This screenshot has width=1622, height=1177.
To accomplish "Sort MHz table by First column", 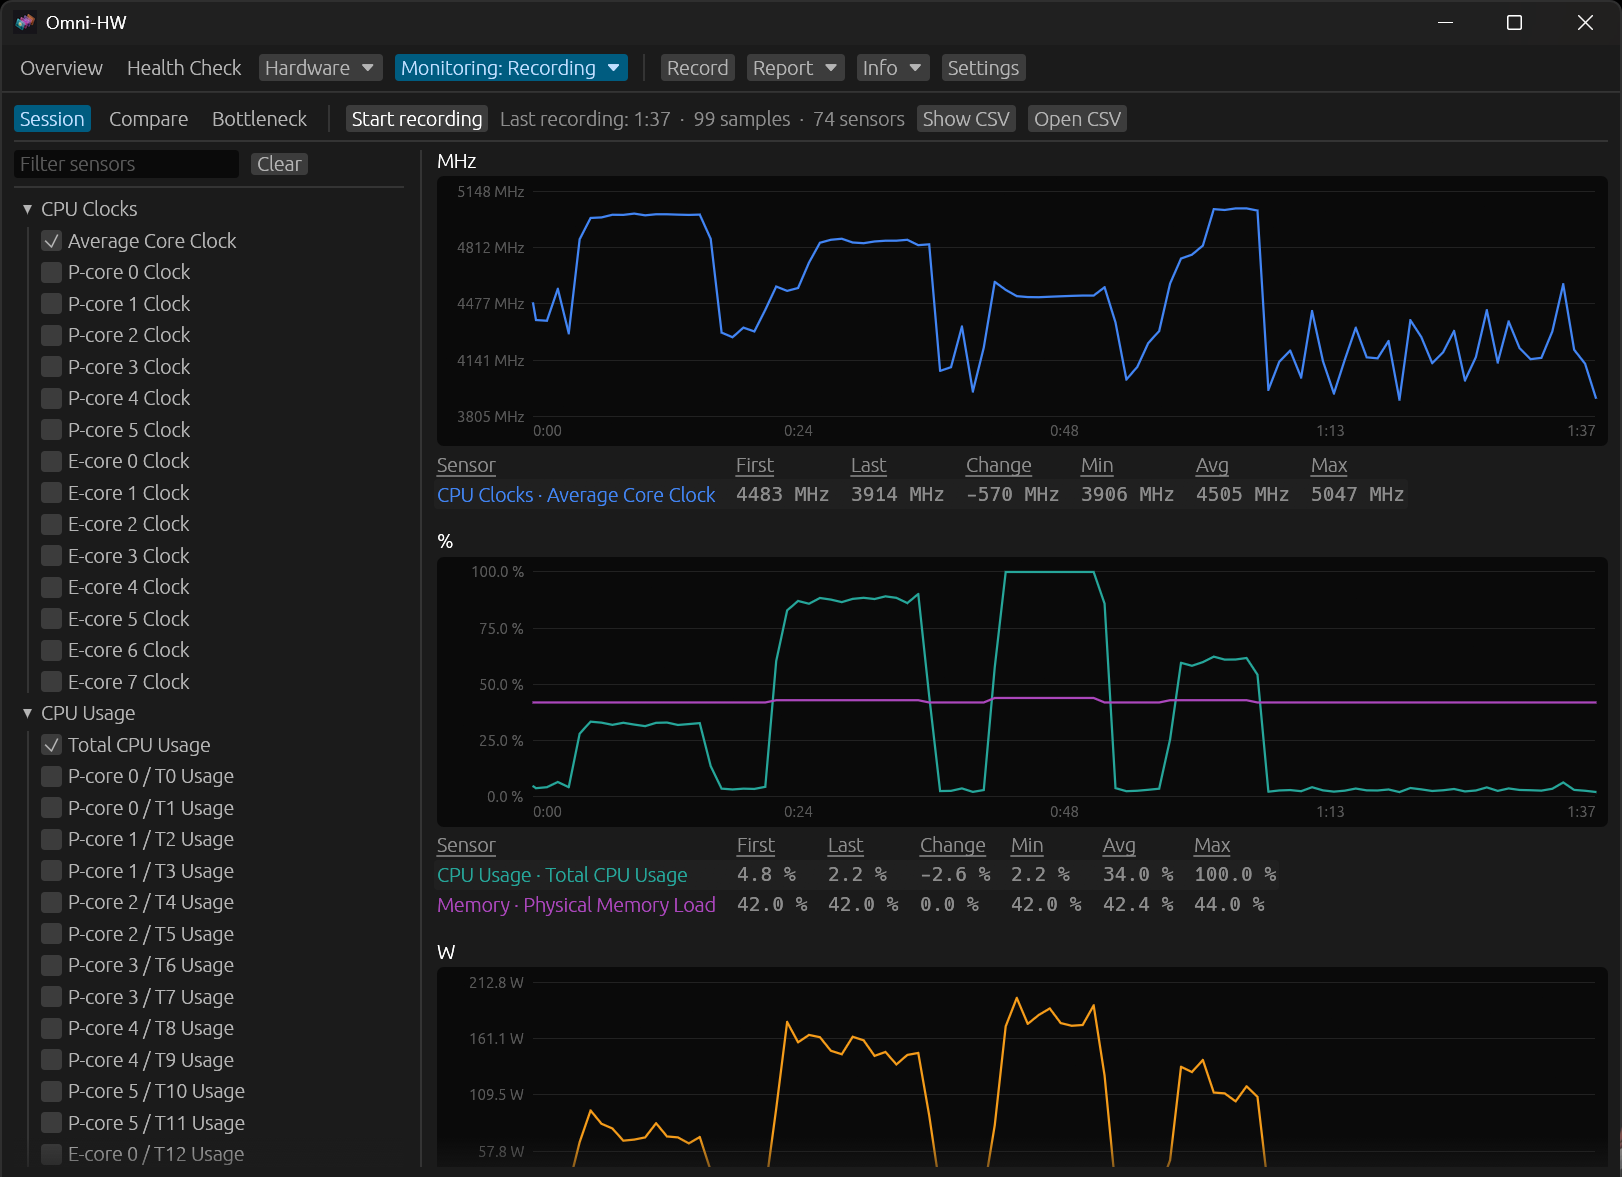I will [755, 465].
